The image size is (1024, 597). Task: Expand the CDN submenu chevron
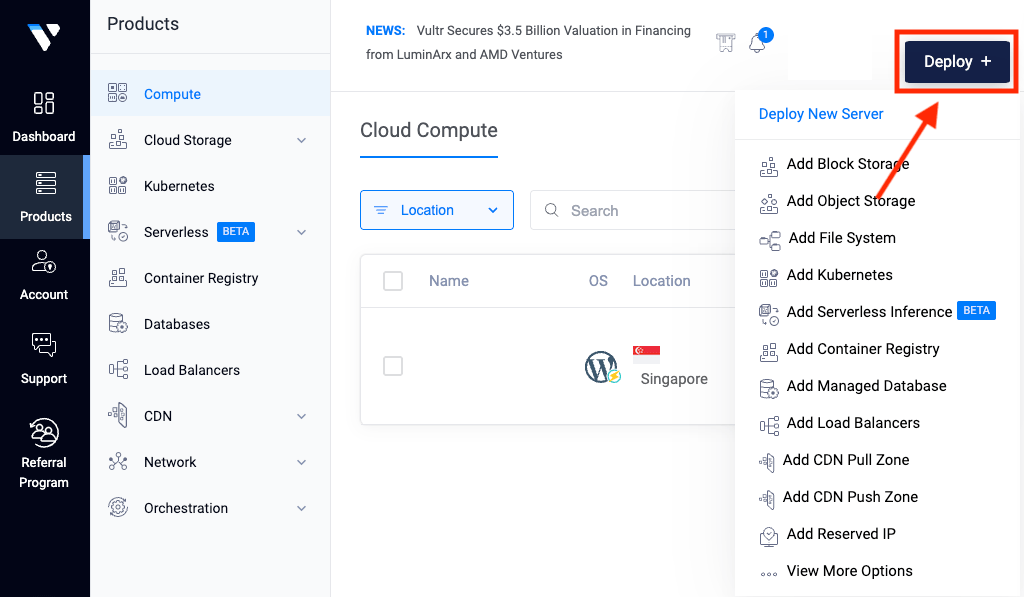[301, 416]
